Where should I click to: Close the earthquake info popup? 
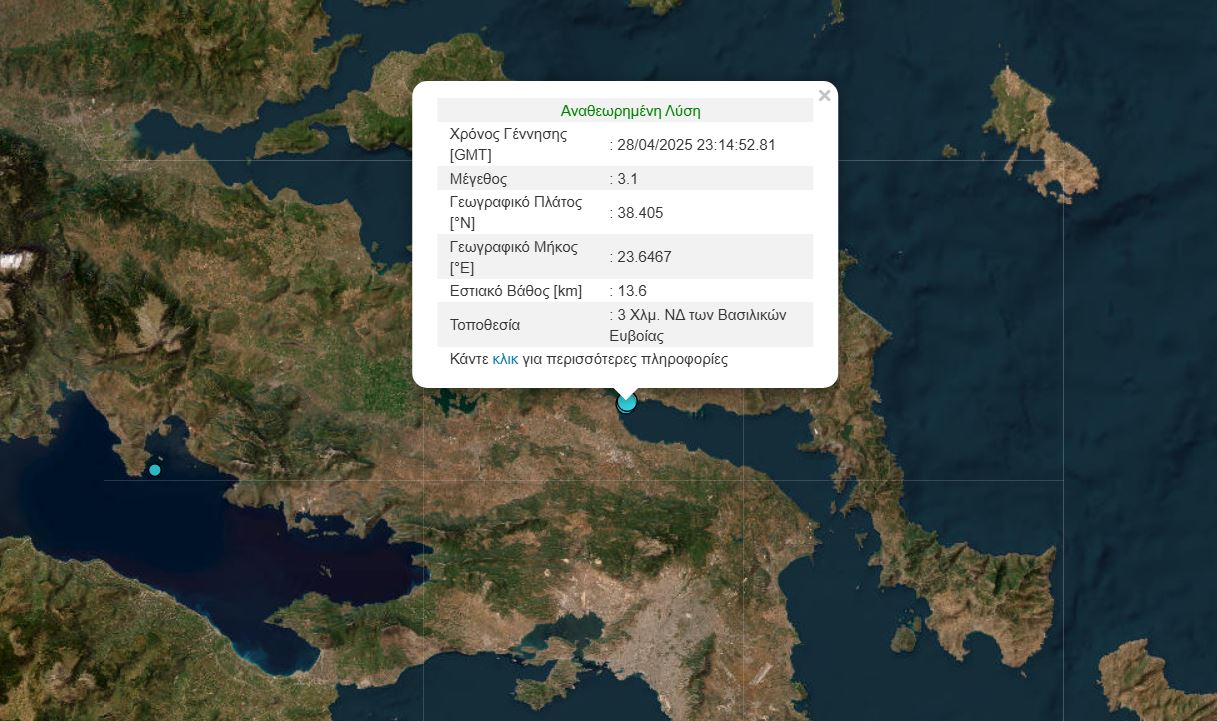tap(824, 96)
